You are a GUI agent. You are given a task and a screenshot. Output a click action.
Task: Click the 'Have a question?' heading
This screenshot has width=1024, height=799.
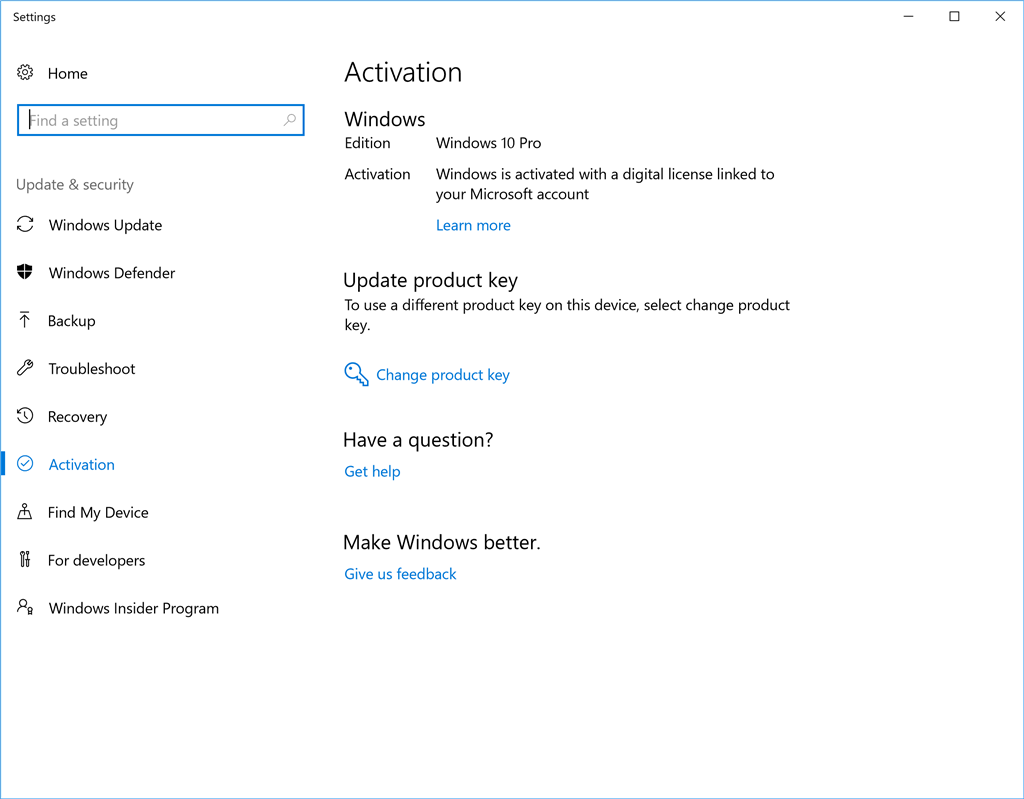coord(418,440)
